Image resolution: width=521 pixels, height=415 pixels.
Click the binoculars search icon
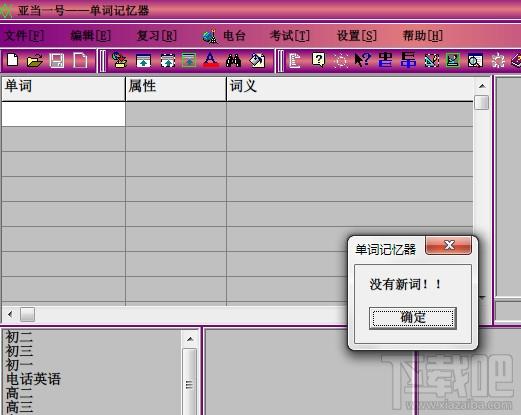tap(233, 61)
